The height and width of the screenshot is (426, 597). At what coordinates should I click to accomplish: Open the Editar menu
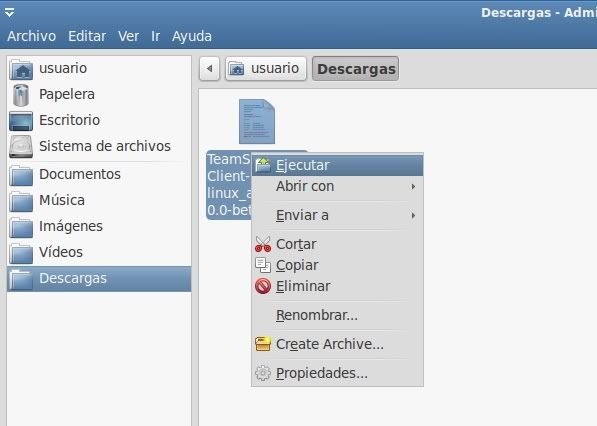pos(87,36)
